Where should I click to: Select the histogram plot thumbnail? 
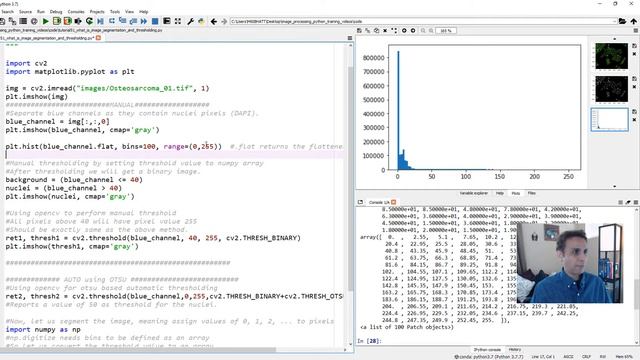tap(609, 120)
